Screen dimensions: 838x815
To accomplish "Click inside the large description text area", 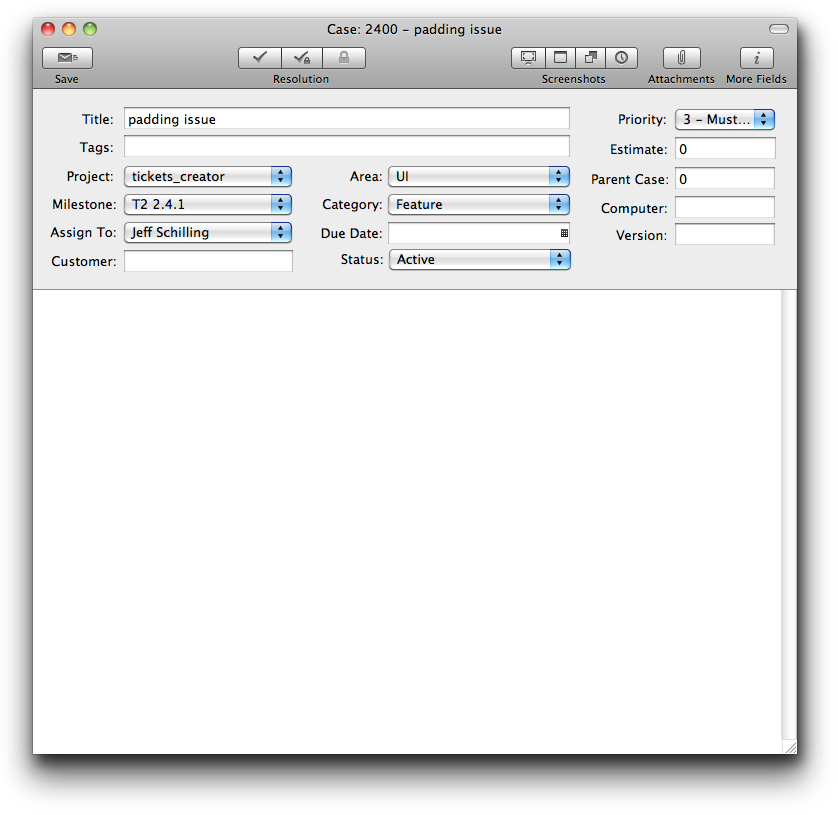I will [407, 522].
